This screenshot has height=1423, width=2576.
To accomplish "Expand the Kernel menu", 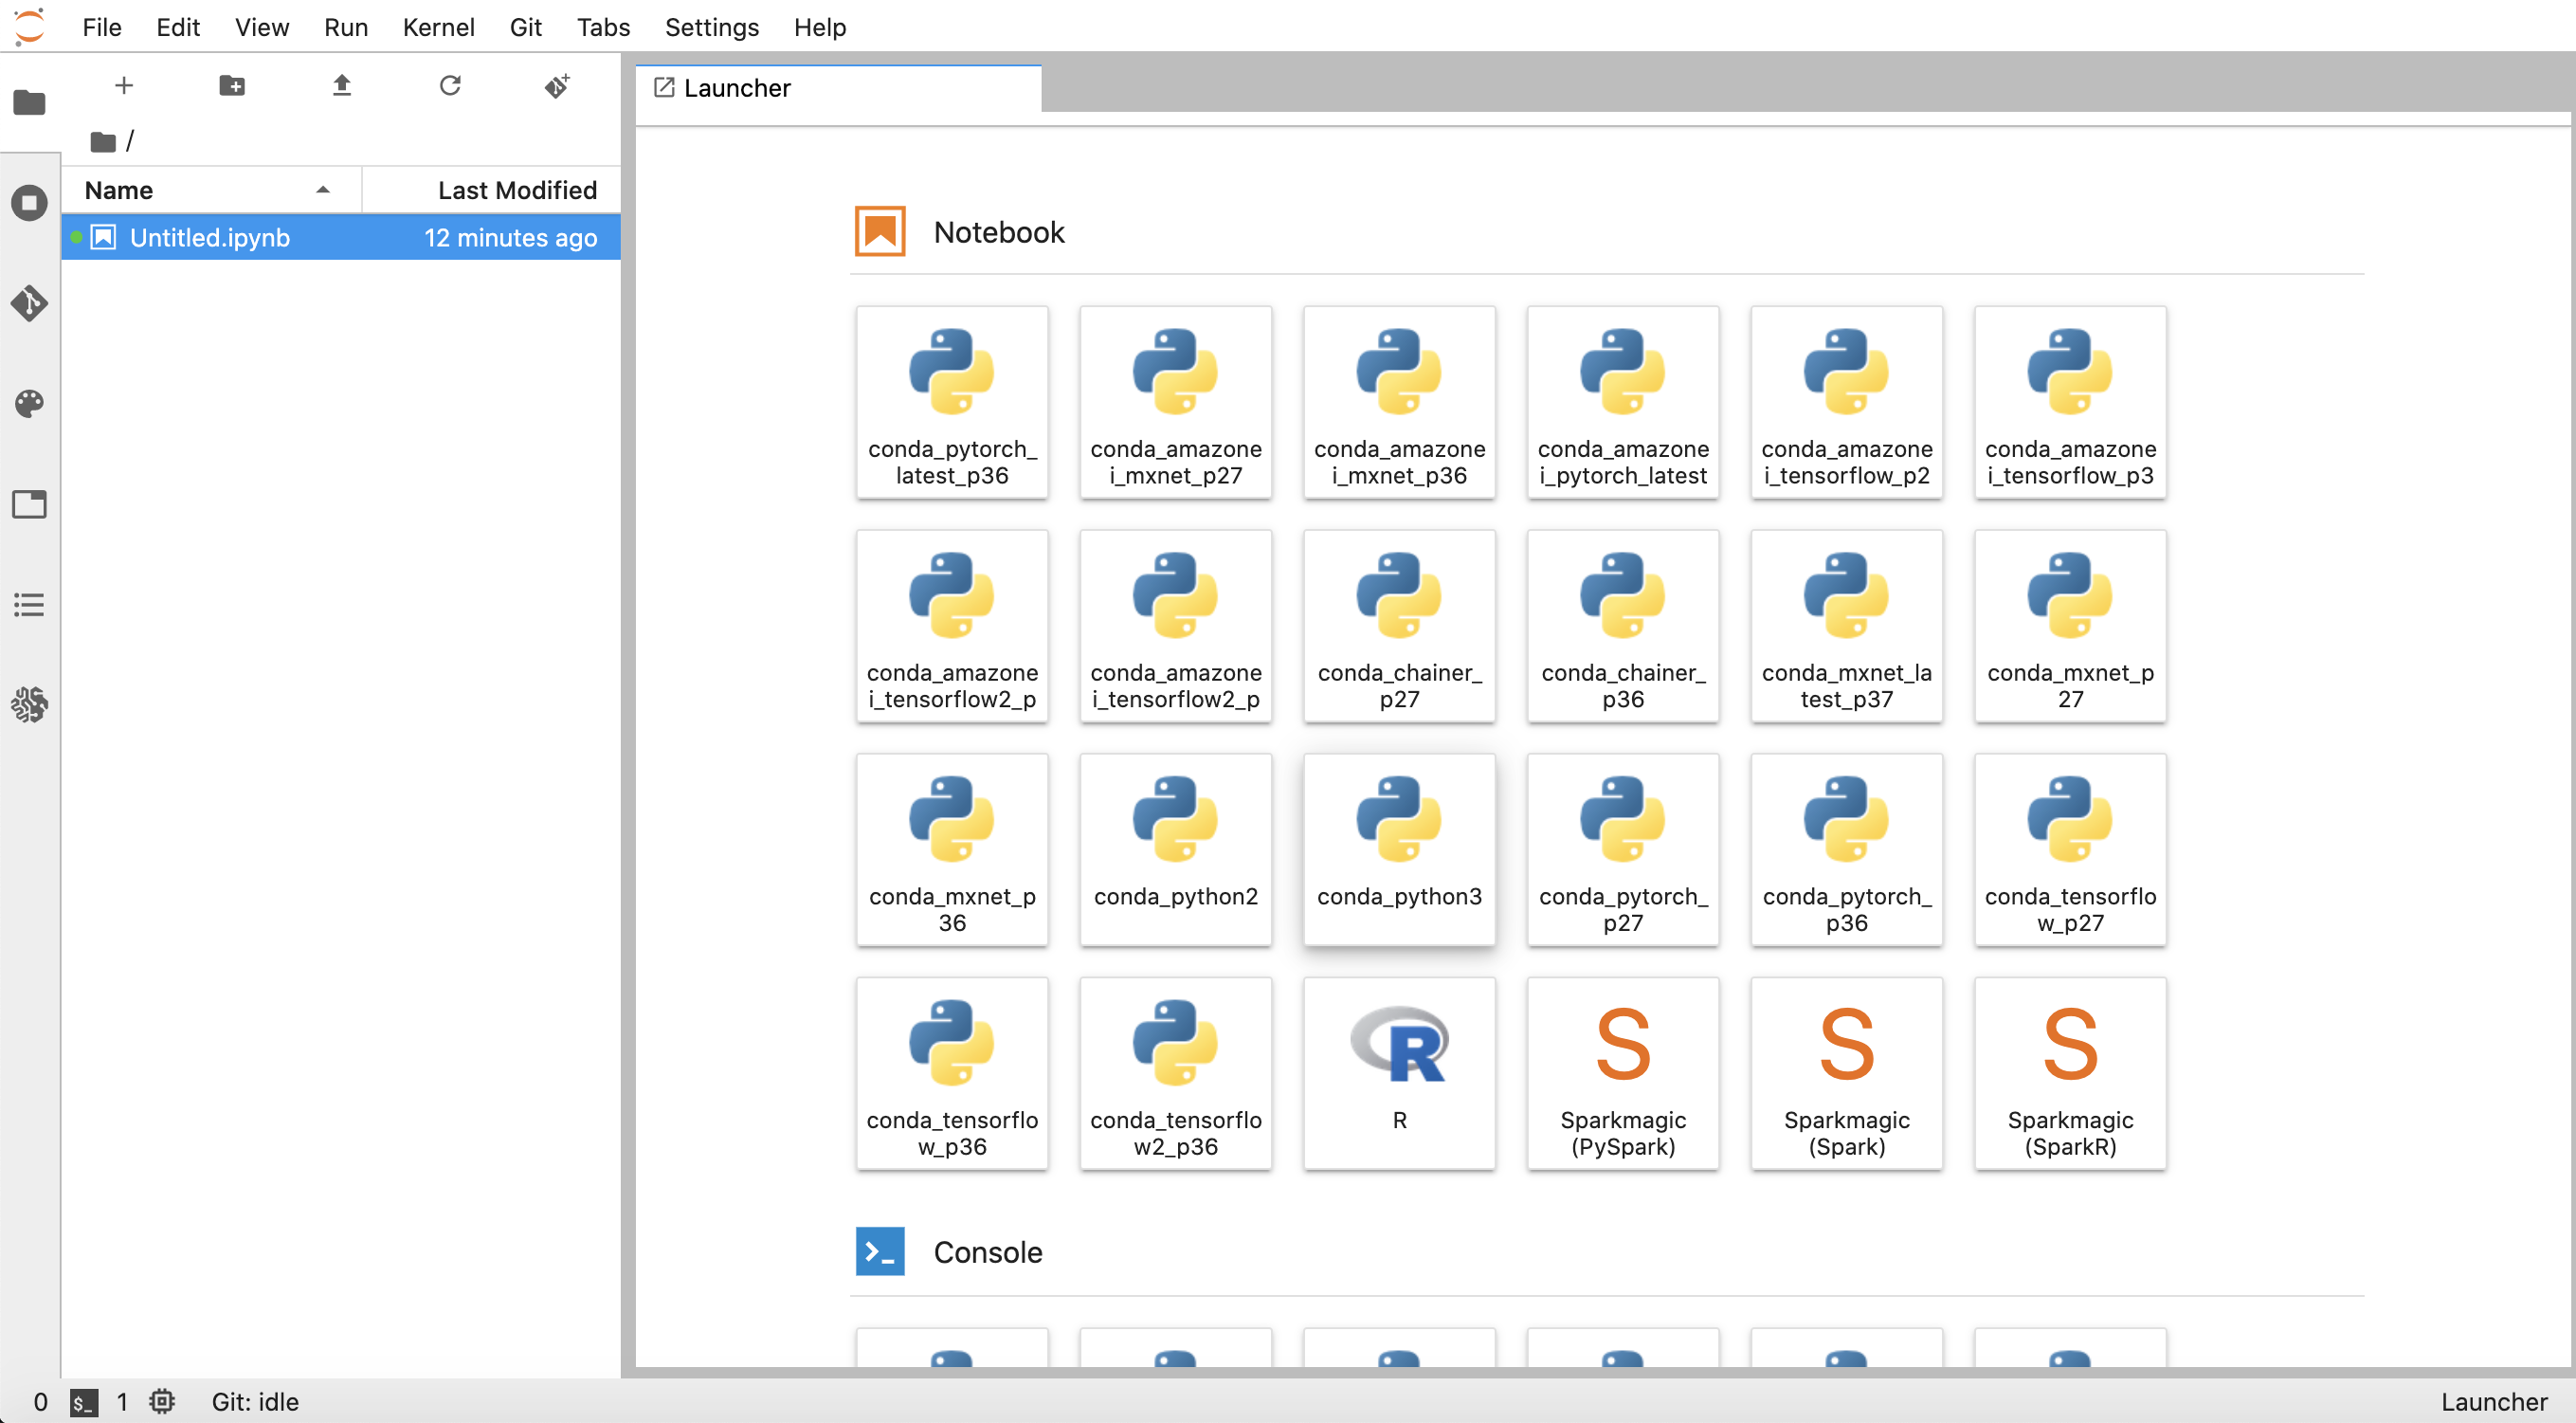I will (438, 27).
